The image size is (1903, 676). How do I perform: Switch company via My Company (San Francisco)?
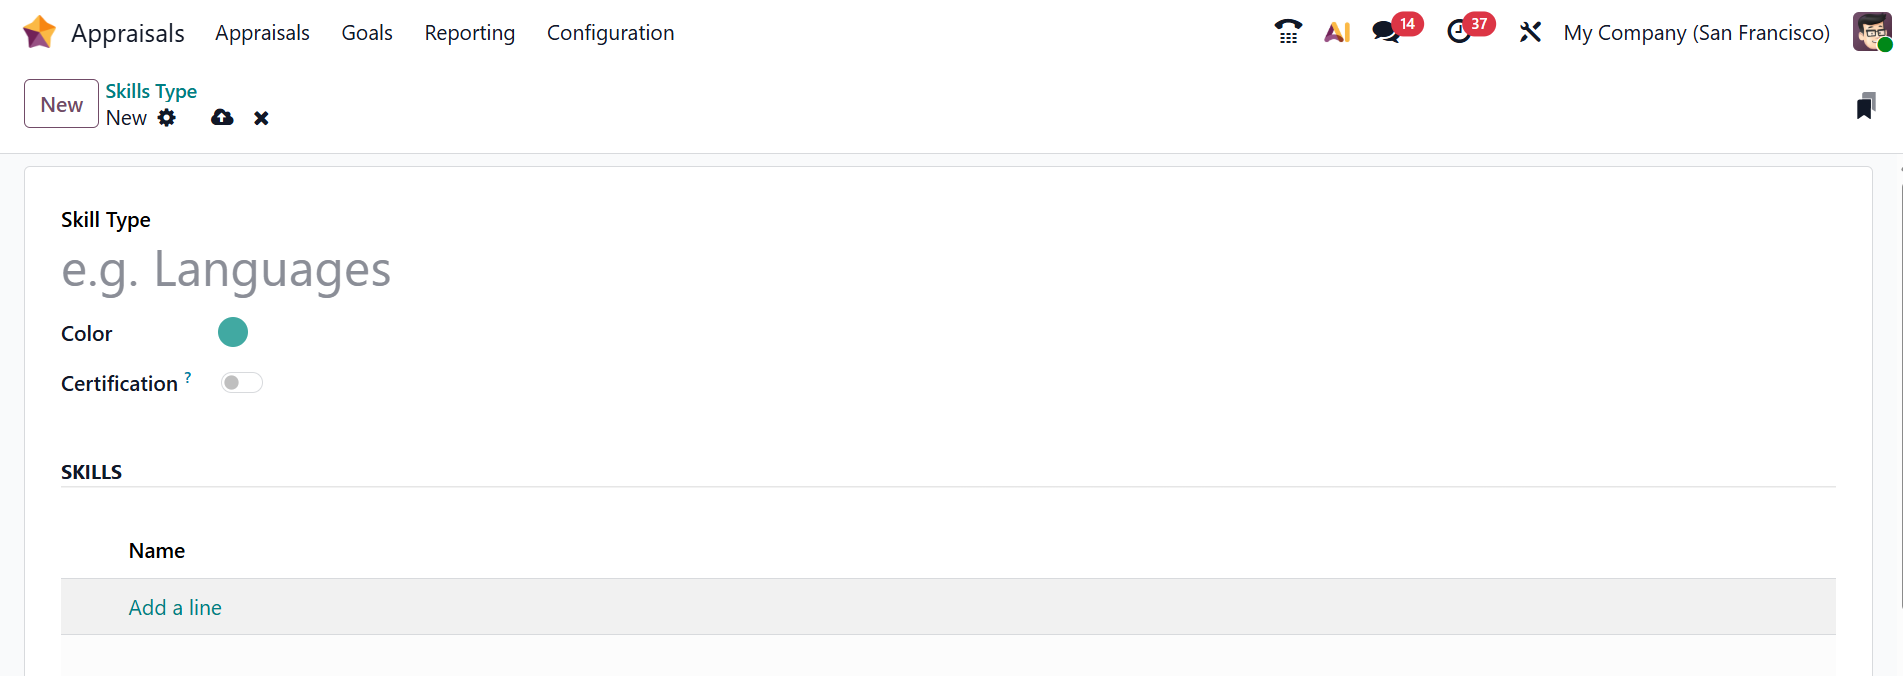click(x=1696, y=33)
